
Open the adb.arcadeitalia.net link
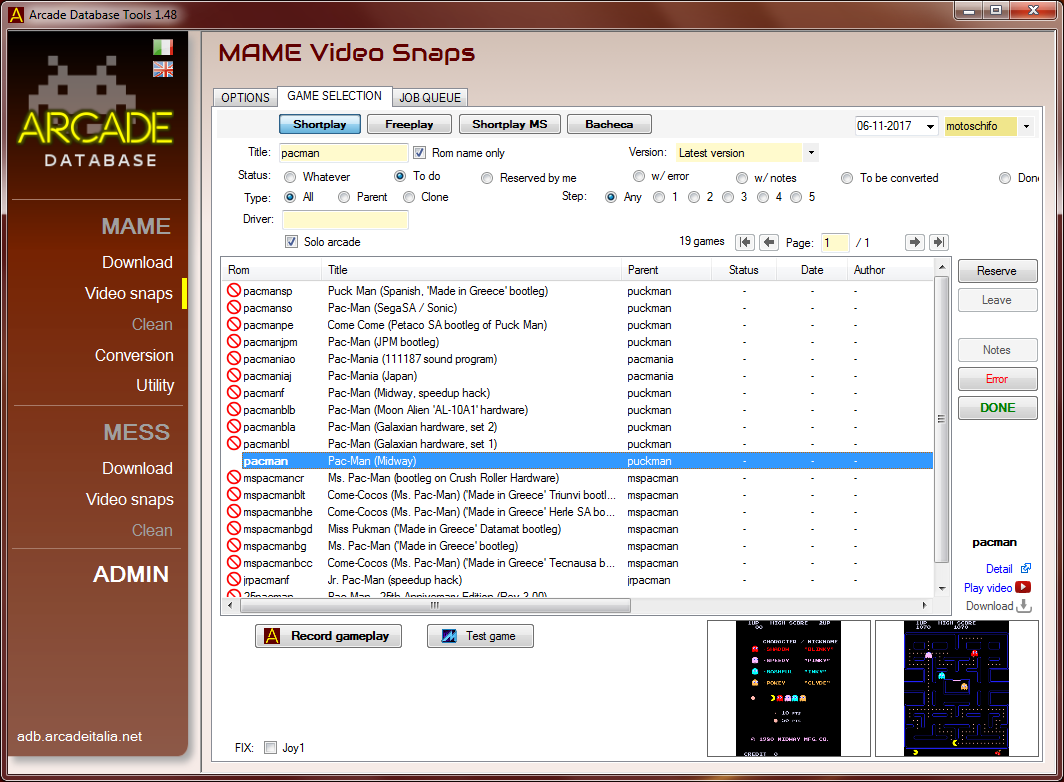(79, 737)
